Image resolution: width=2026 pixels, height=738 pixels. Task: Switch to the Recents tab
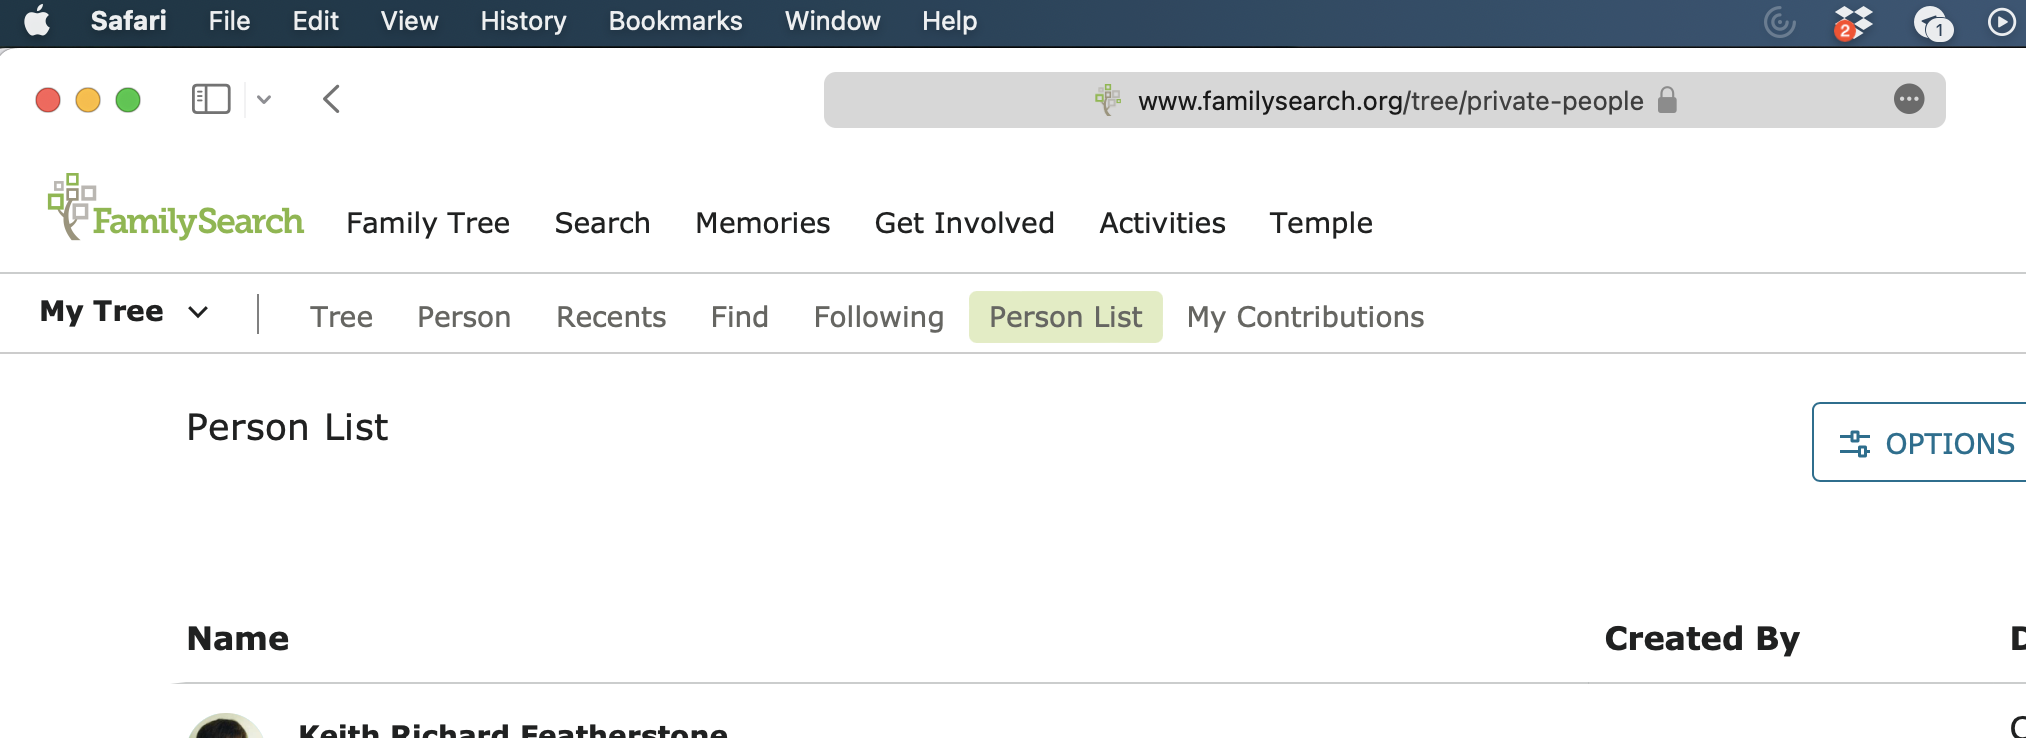point(610,316)
